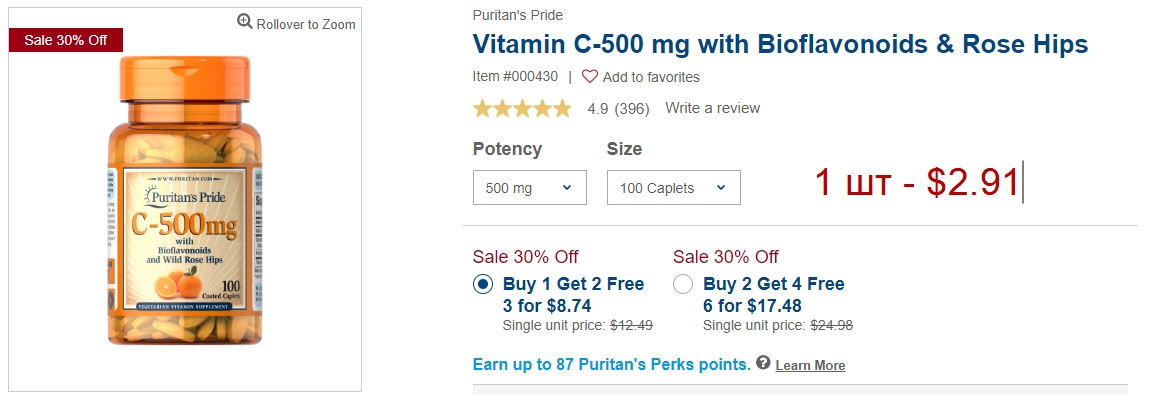
Task: Select Buy 1 Get 2 Free option
Action: pyautogui.click(x=483, y=284)
